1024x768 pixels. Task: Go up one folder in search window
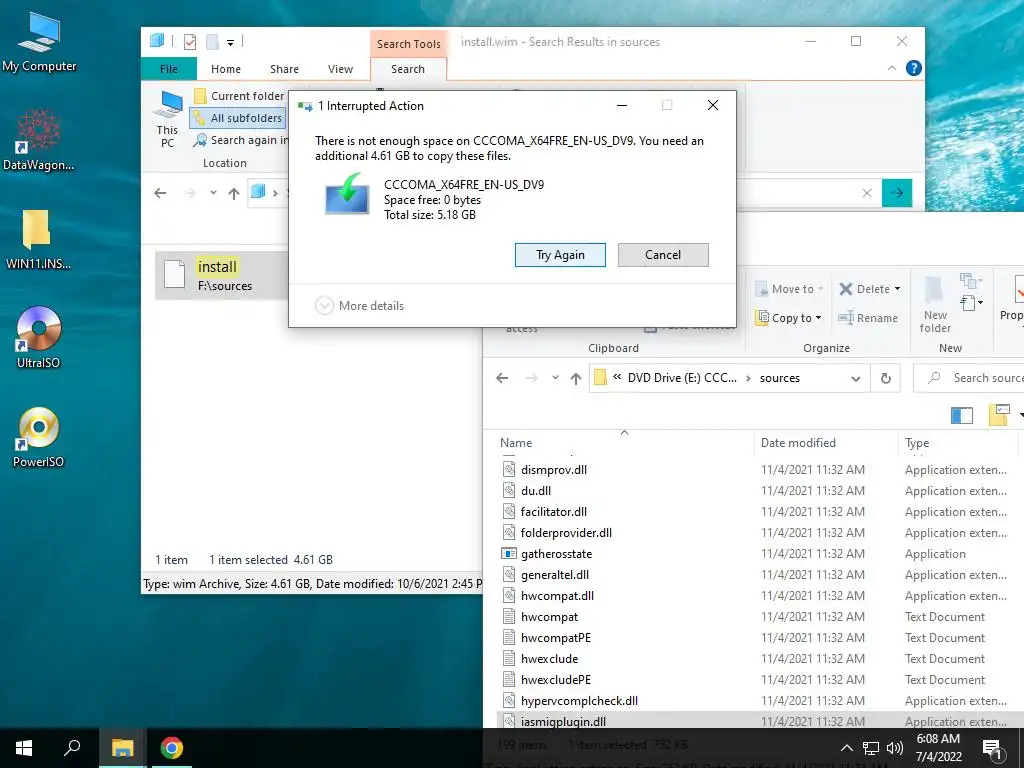pos(234,193)
